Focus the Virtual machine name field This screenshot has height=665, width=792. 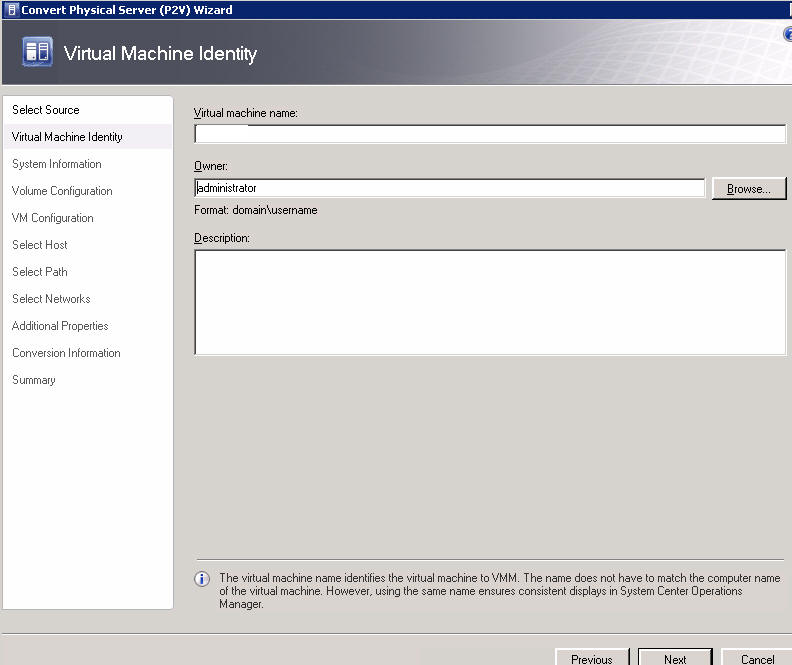click(x=490, y=134)
